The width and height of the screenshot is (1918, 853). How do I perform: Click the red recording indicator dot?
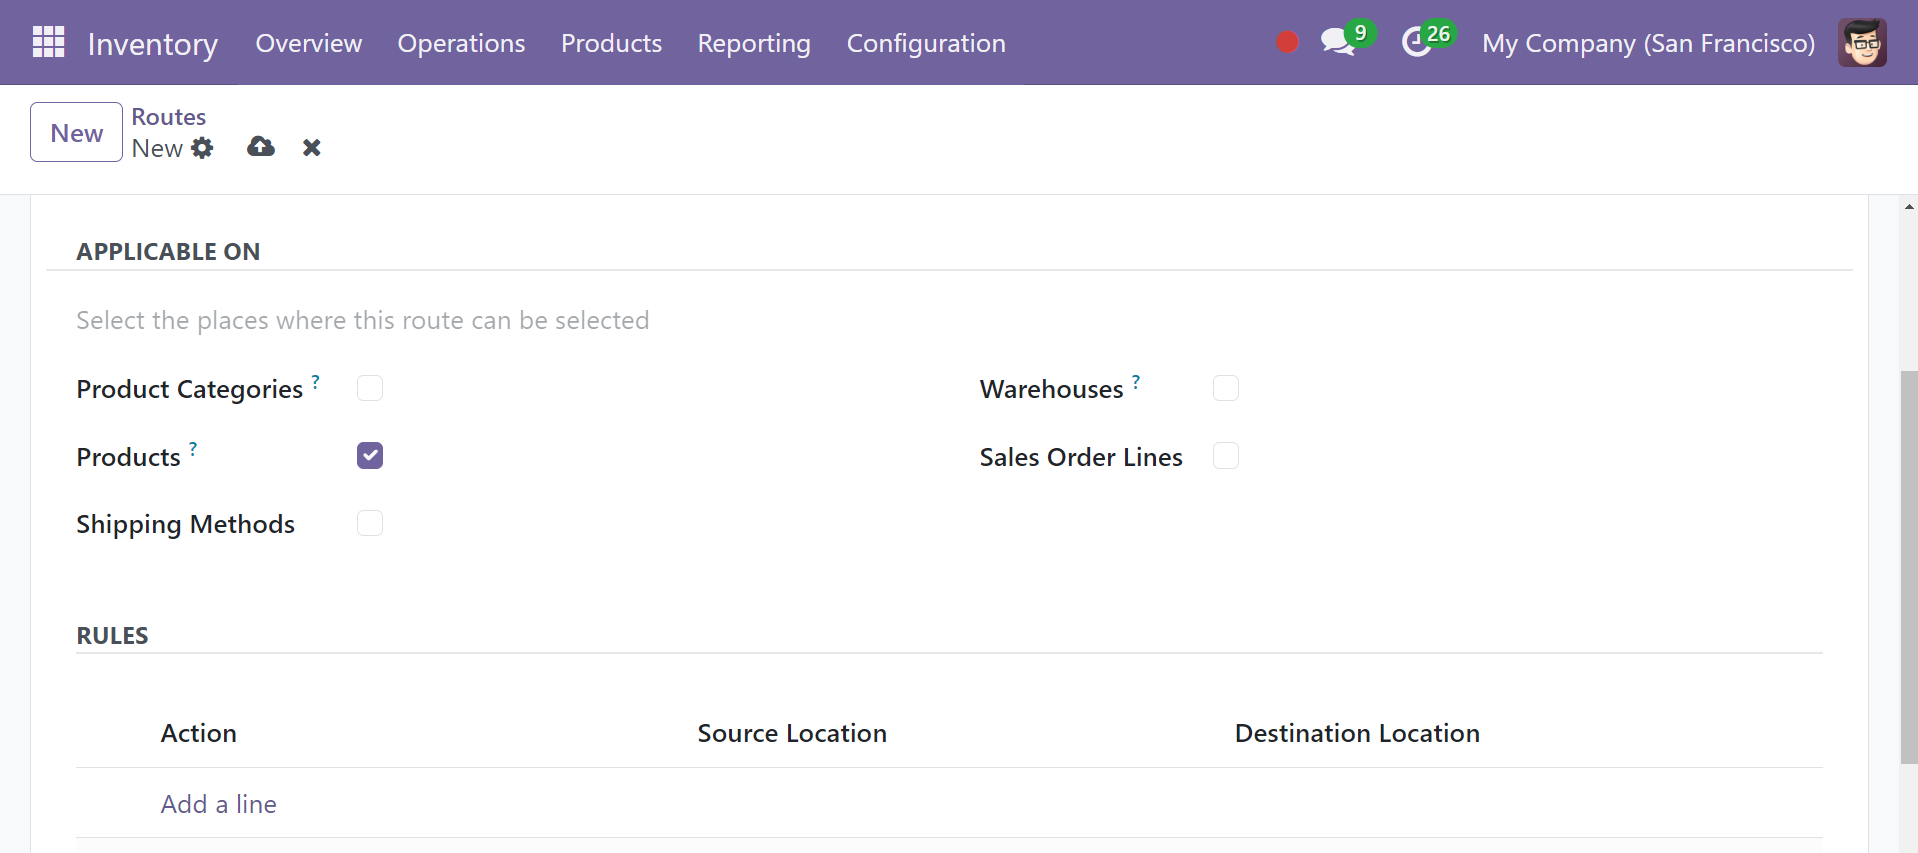1287,42
